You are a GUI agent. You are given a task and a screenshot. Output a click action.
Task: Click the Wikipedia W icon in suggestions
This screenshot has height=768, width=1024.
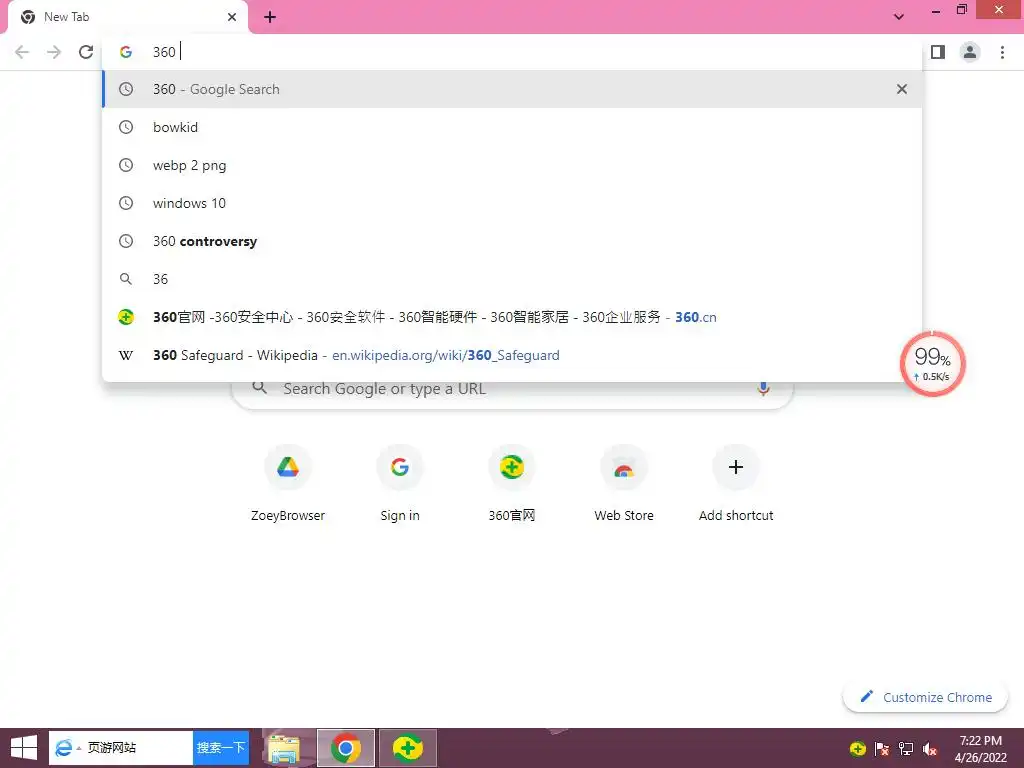[126, 355]
